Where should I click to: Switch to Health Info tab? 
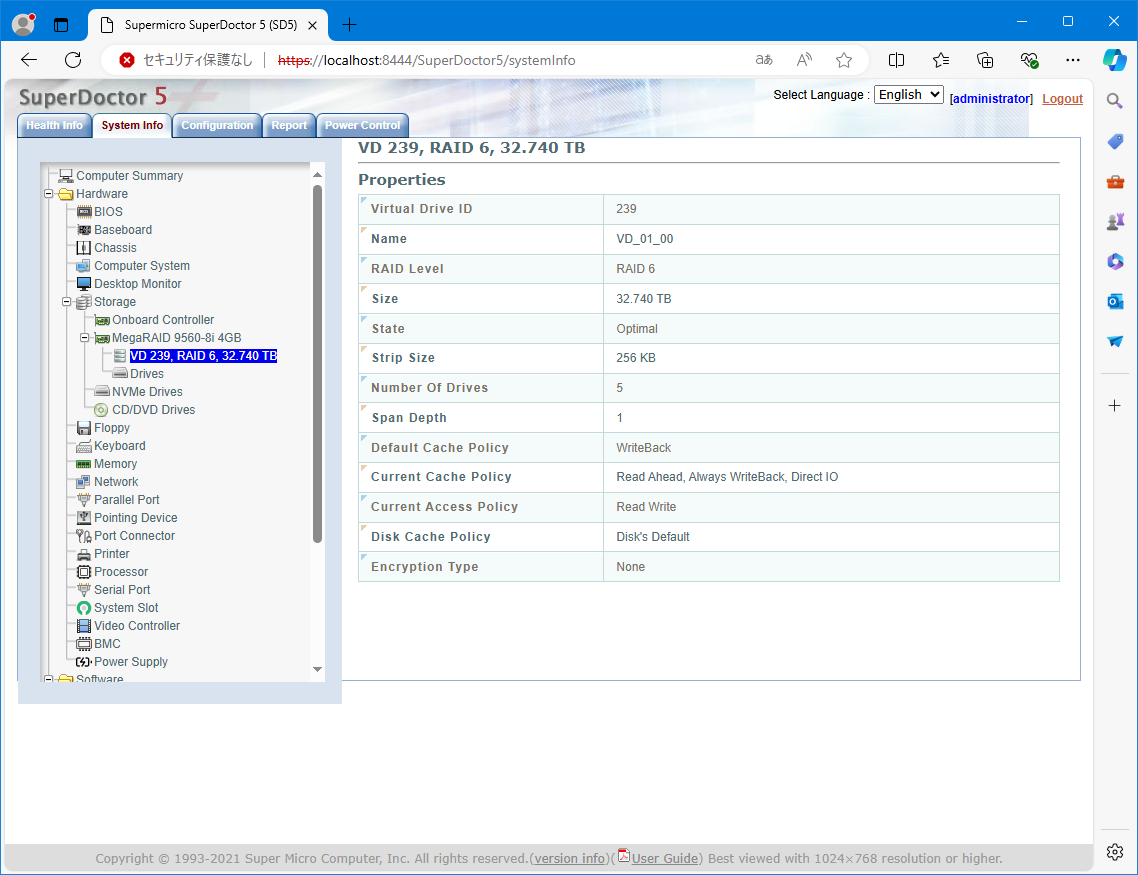coord(54,126)
